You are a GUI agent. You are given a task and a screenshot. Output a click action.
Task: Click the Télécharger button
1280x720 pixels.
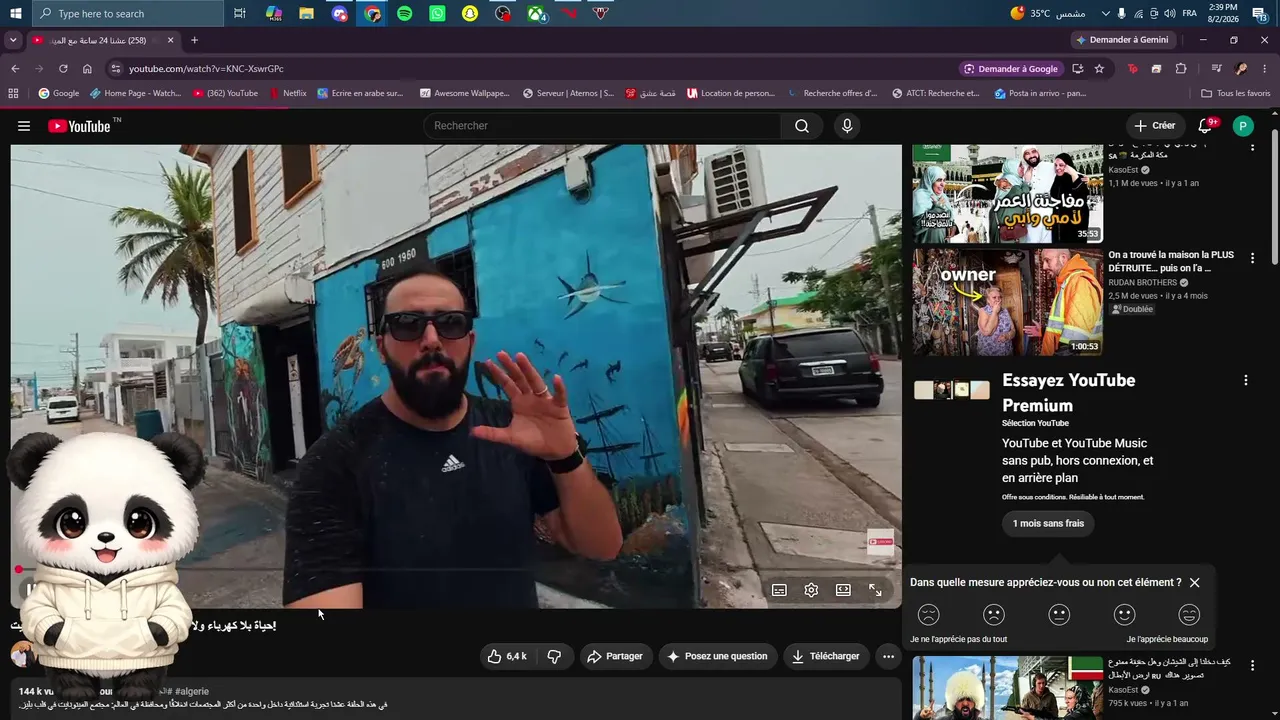(826, 657)
